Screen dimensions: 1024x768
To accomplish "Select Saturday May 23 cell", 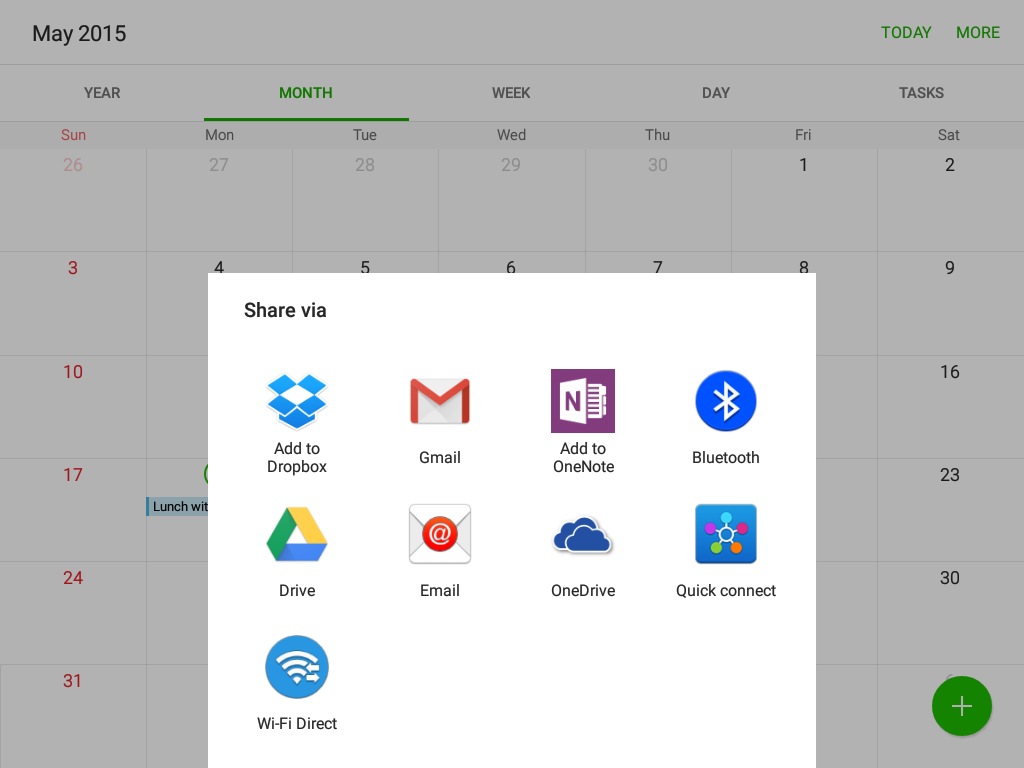I will 950,510.
